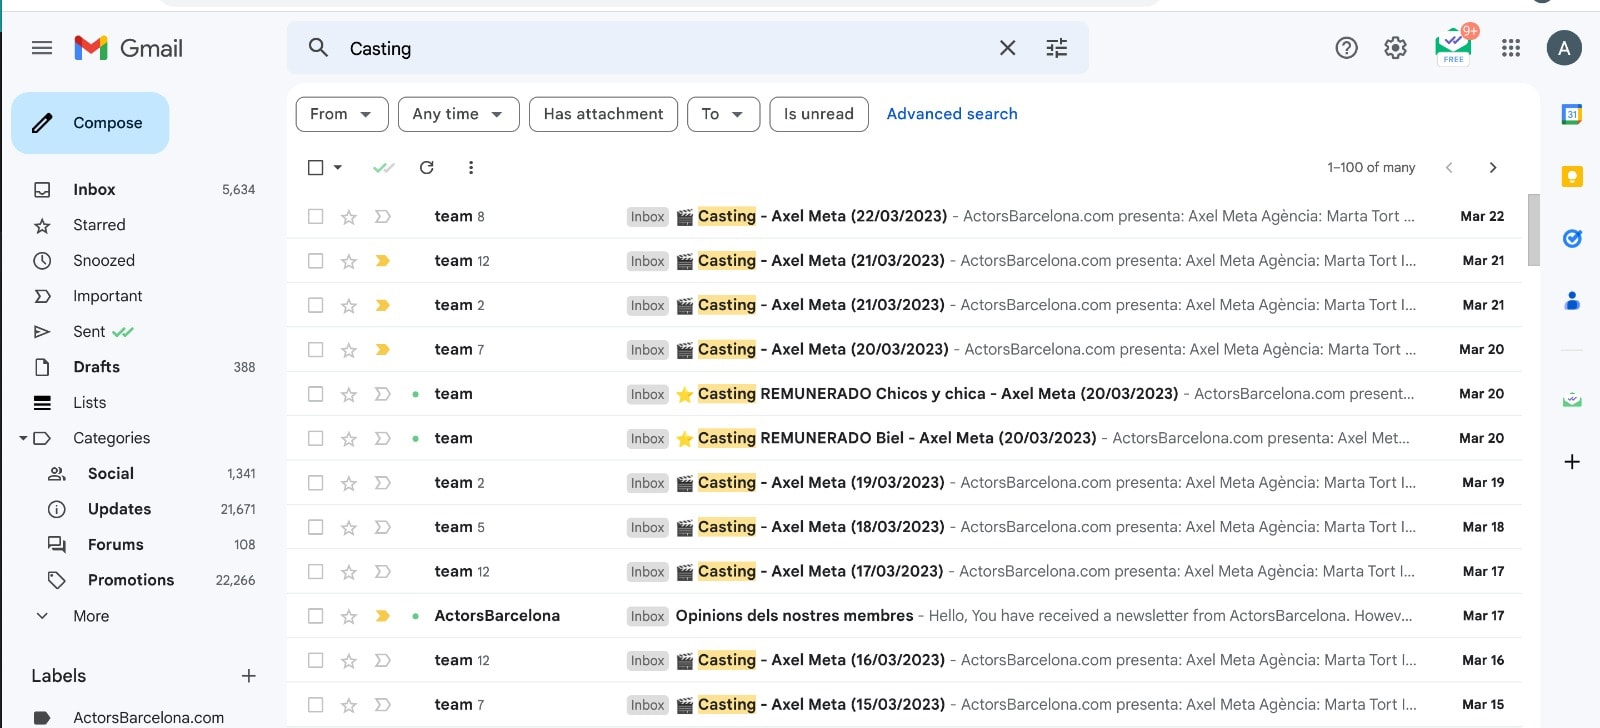Screen dimensions: 1600x728
Task: Get add-ons plus icon
Action: [1572, 462]
